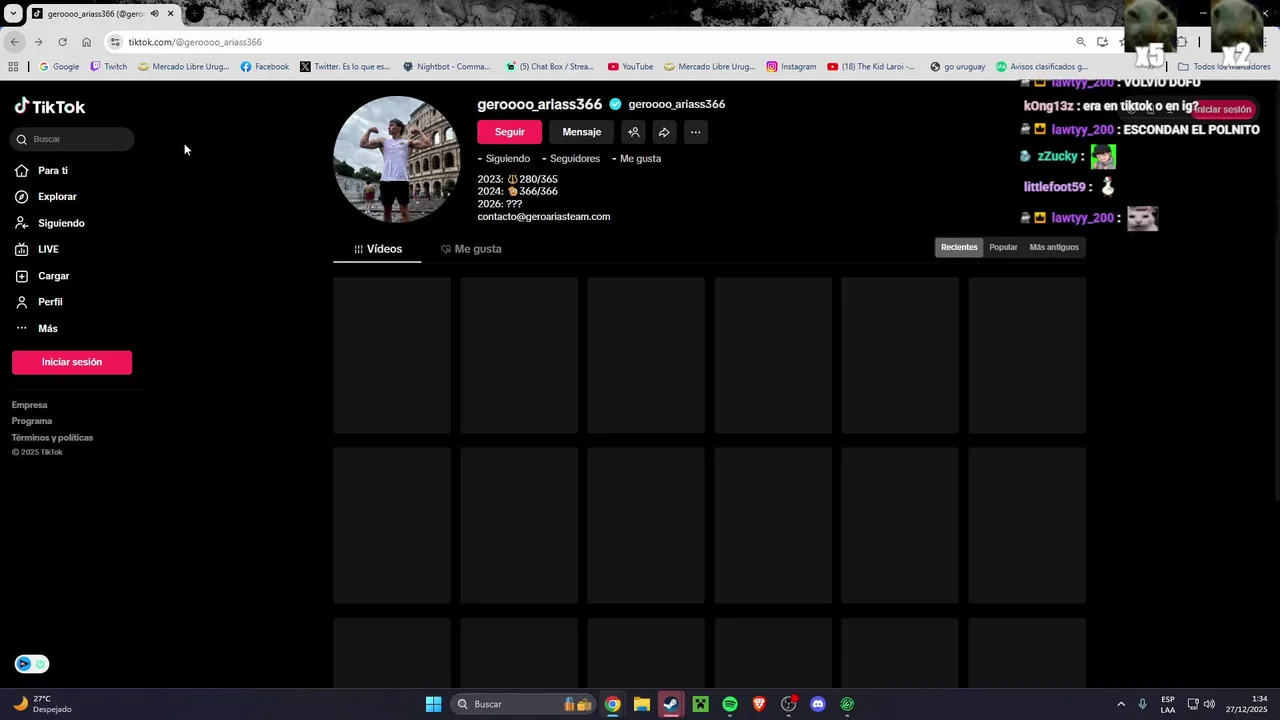
Task: Open Brave browser from taskbar
Action: 759,704
